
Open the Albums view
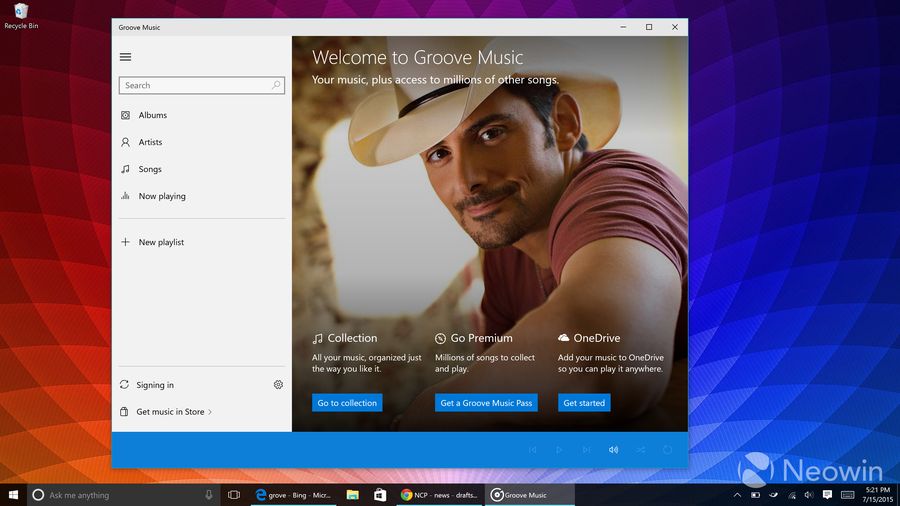(x=201, y=115)
